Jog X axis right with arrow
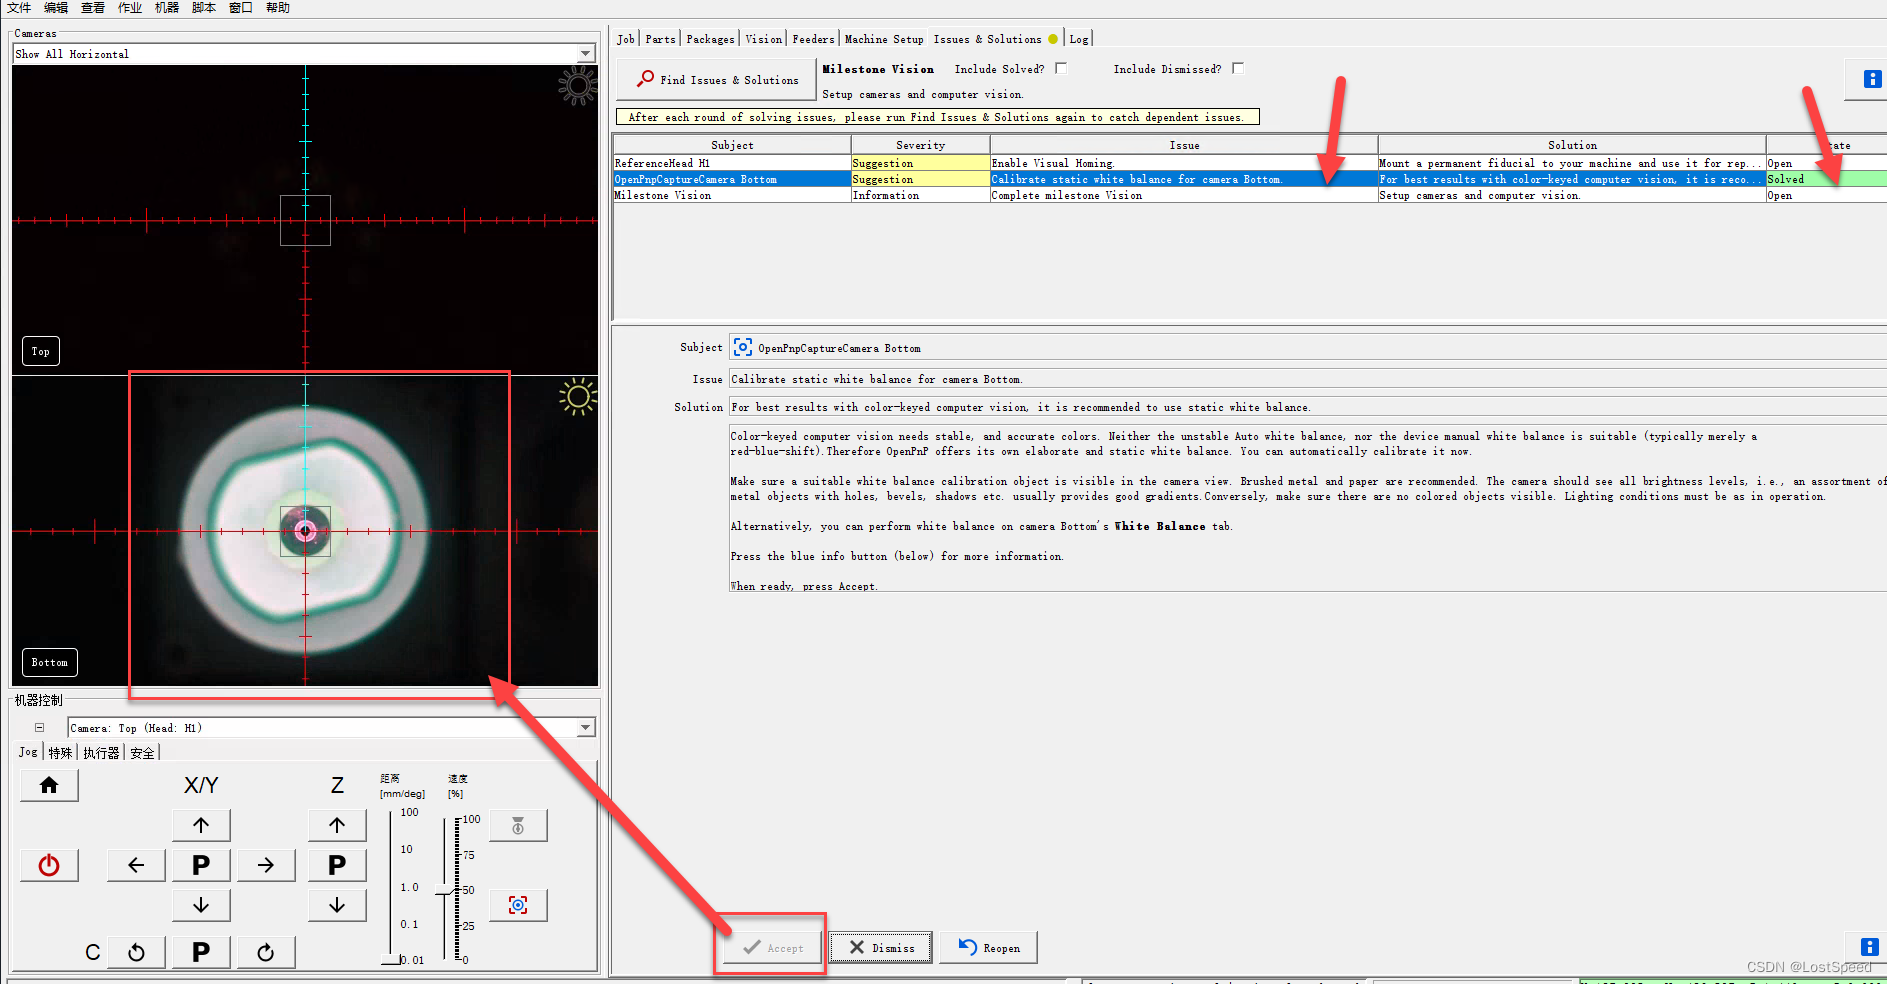This screenshot has width=1887, height=984. 266,865
